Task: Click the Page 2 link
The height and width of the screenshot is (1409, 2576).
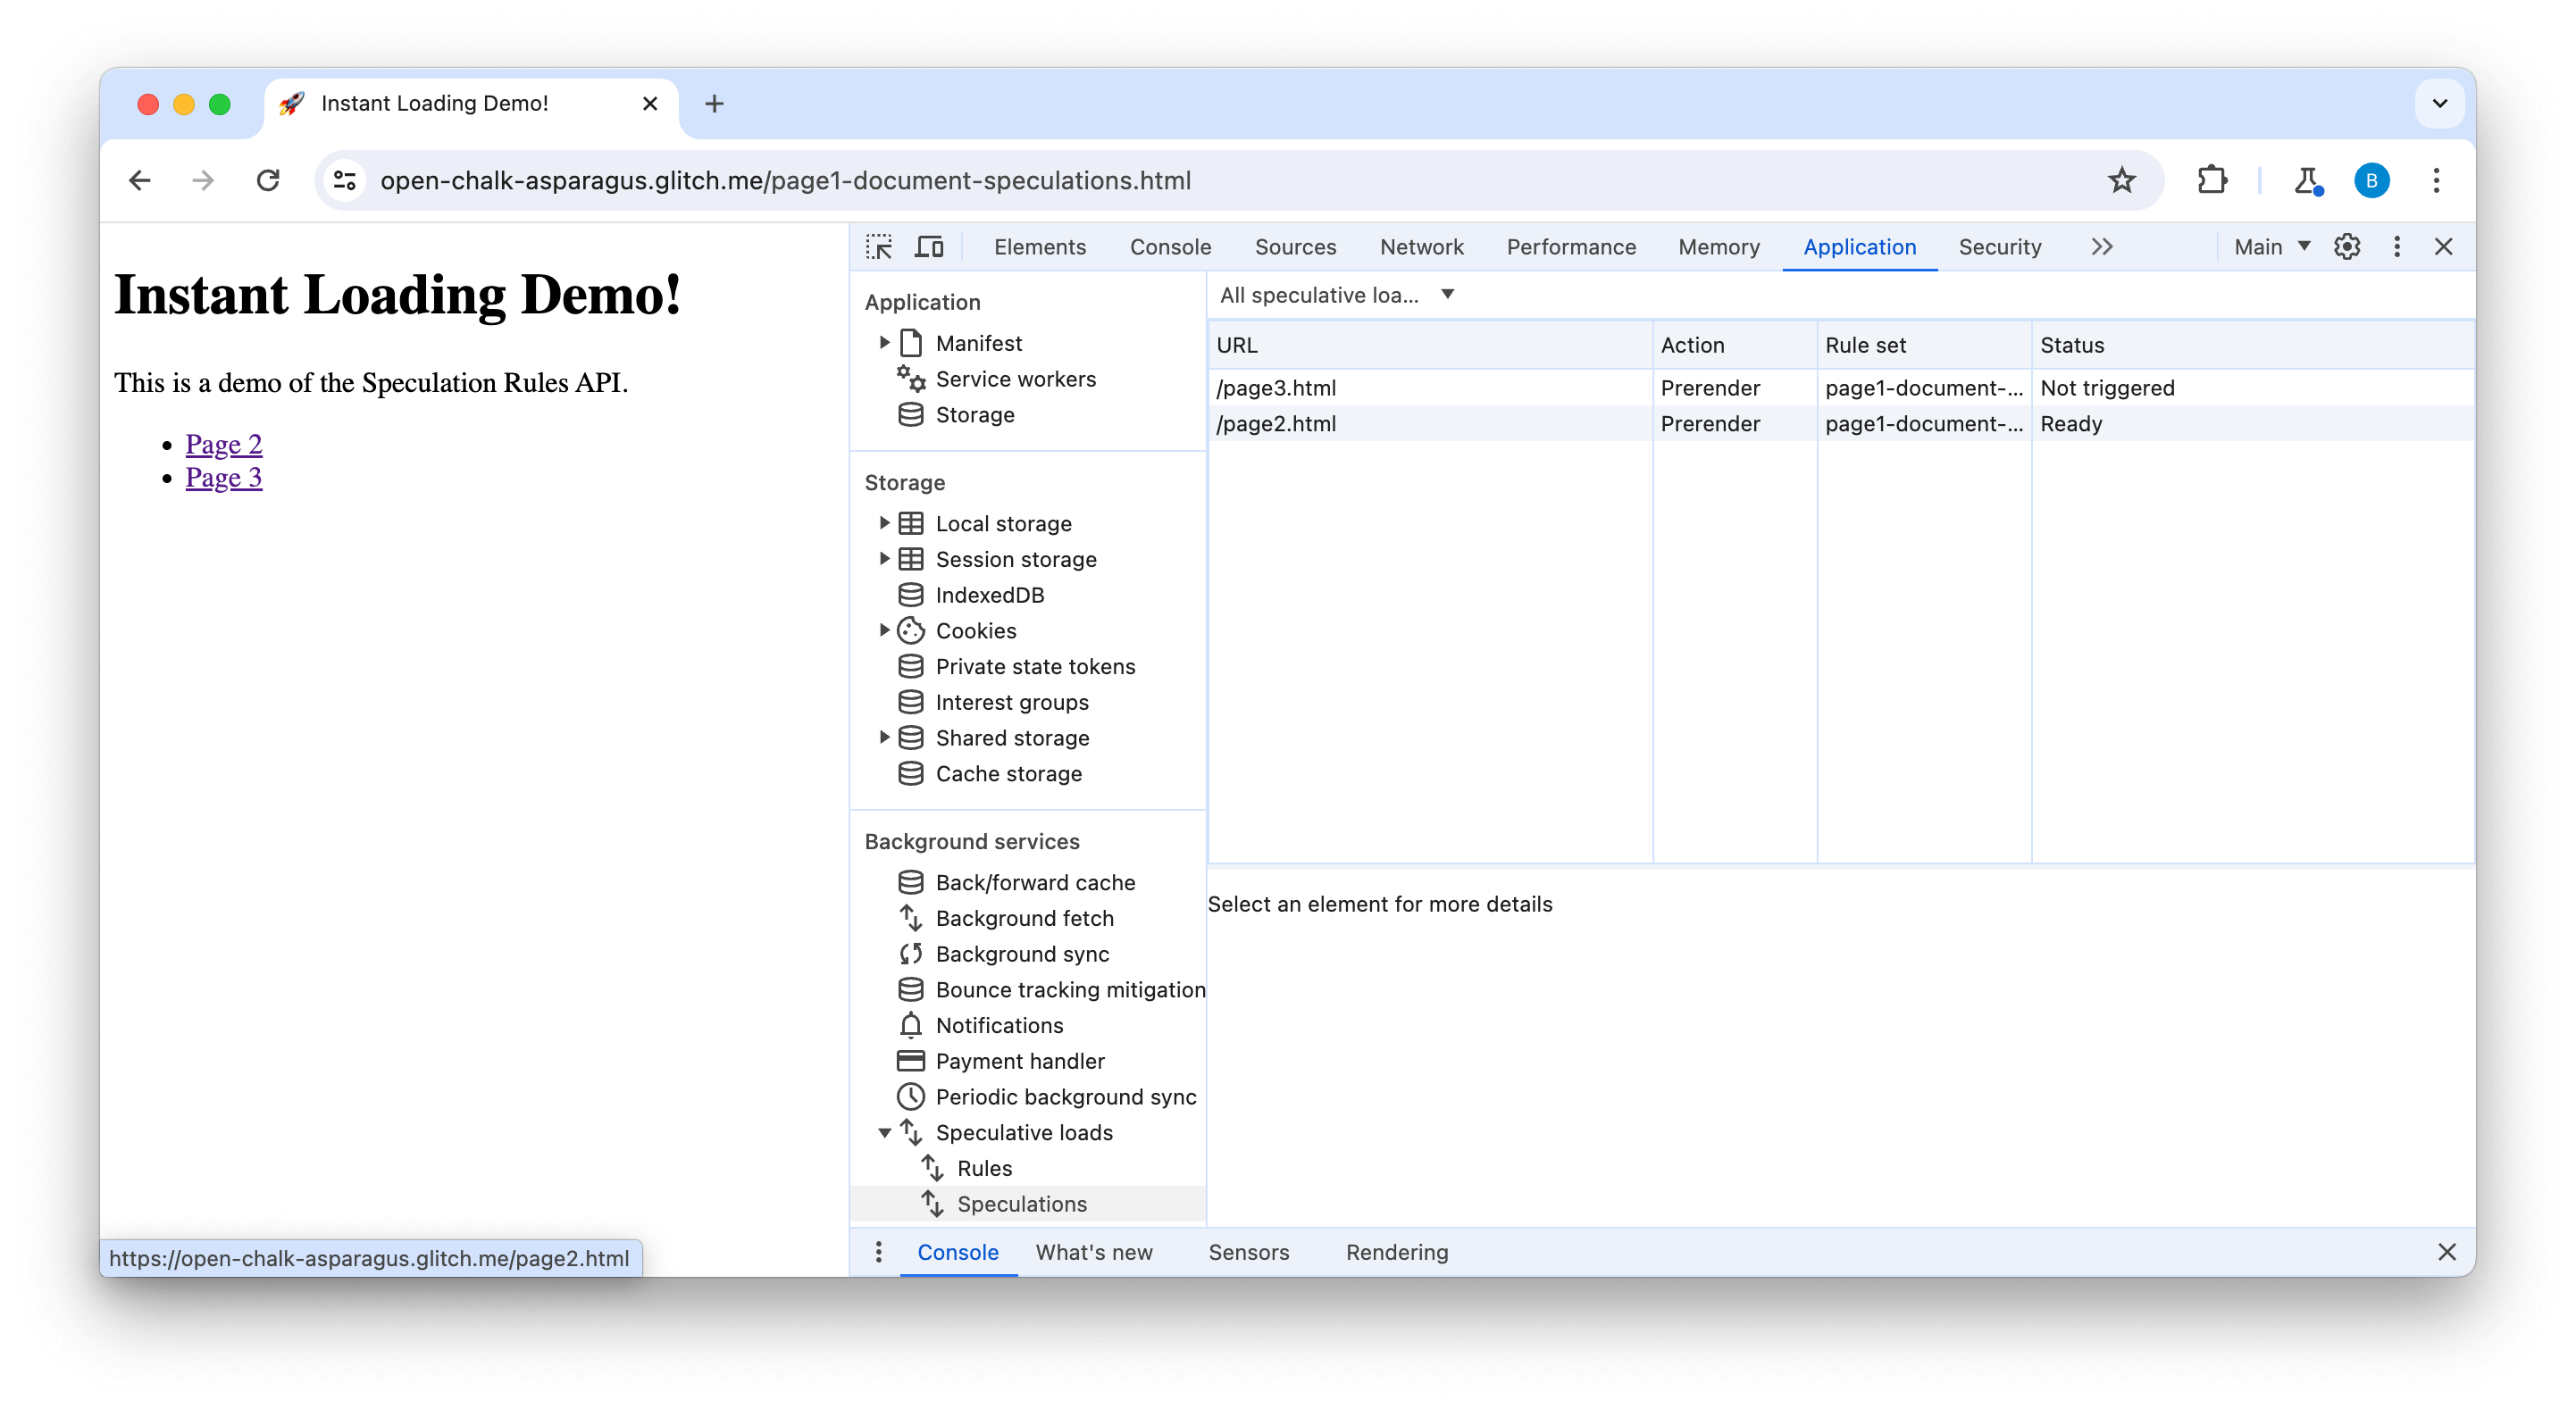Action: click(x=224, y=444)
